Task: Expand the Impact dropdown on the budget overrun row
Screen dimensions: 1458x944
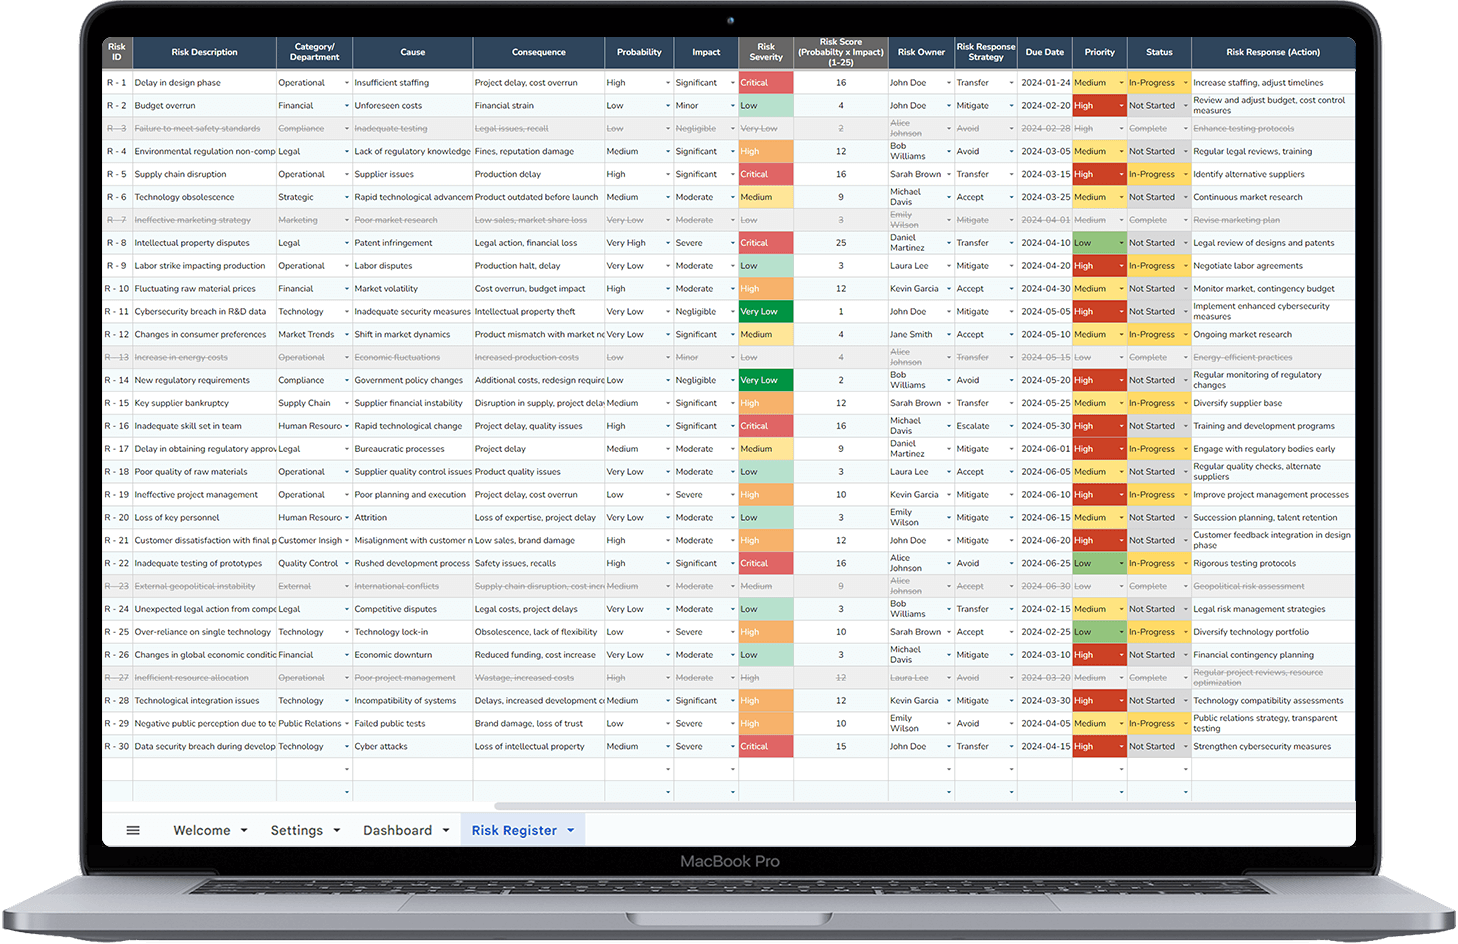Action: 731,105
